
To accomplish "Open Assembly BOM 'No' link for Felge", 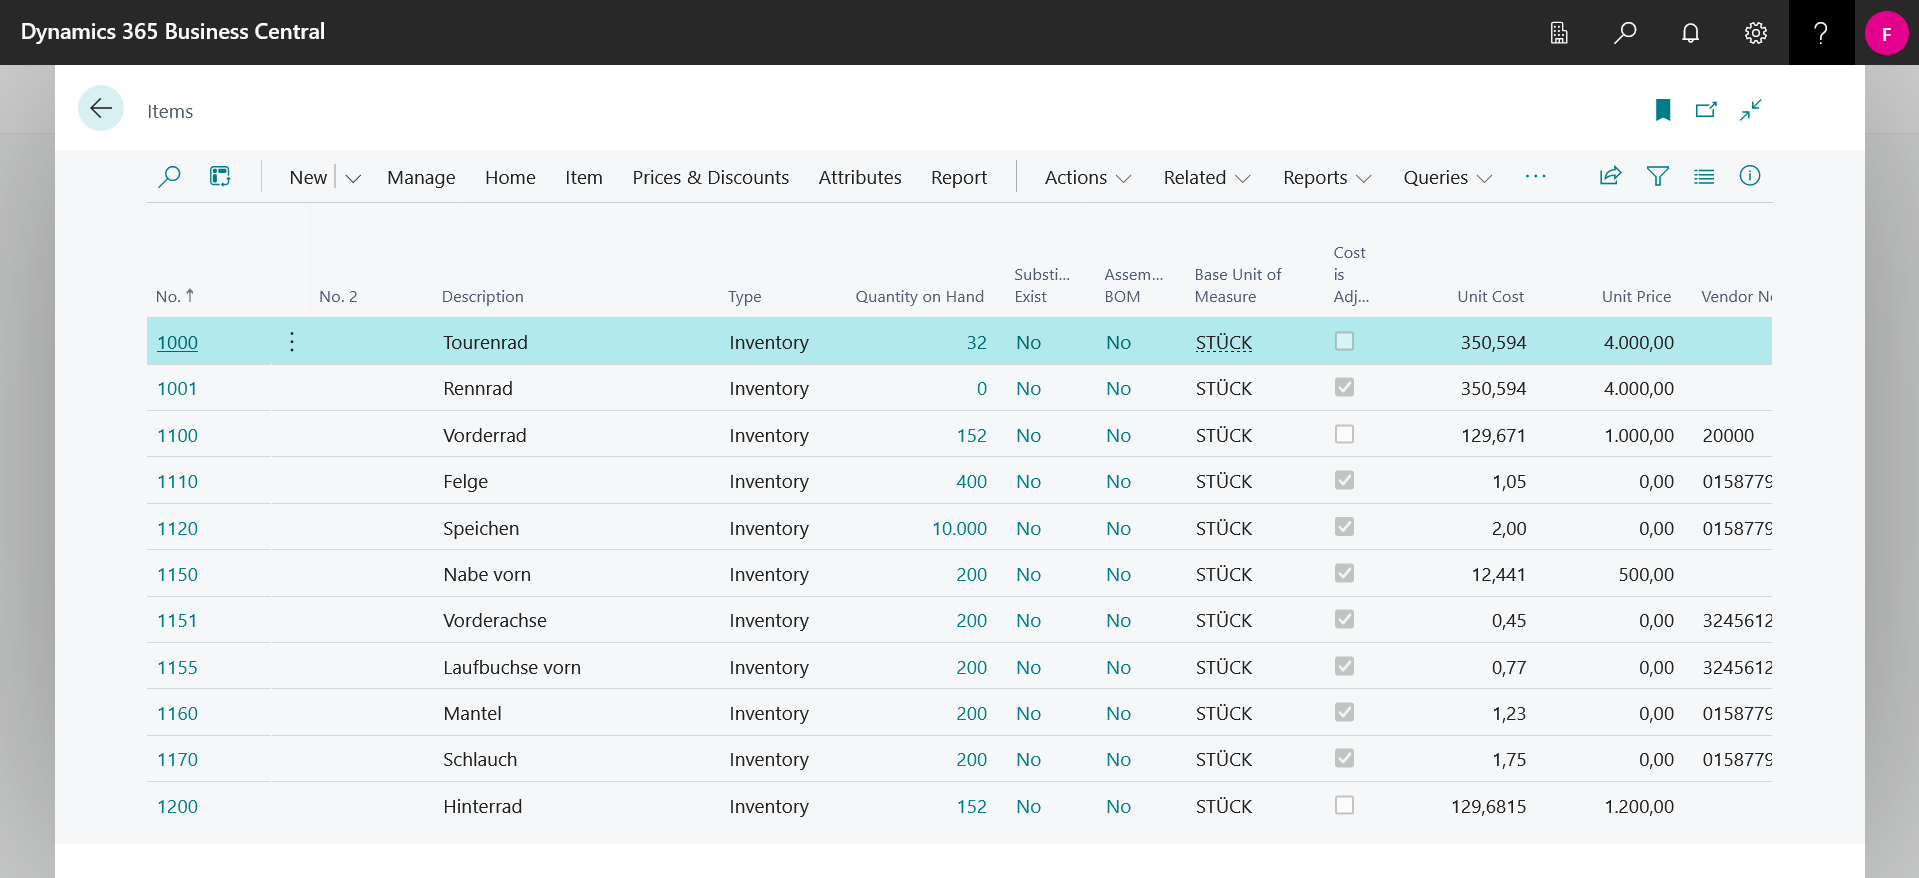I will coord(1118,481).
